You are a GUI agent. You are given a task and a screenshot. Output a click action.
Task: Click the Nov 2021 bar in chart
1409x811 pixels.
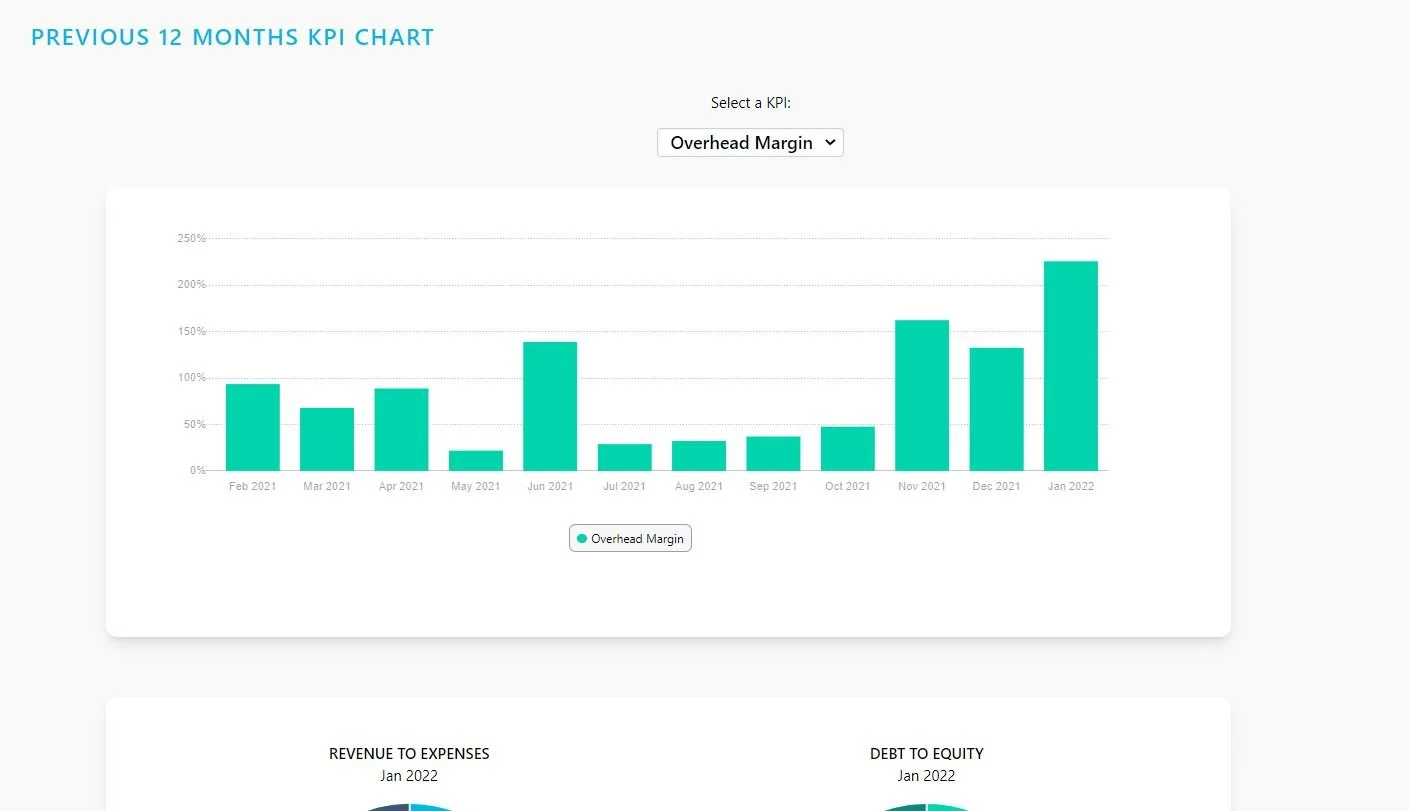point(922,395)
